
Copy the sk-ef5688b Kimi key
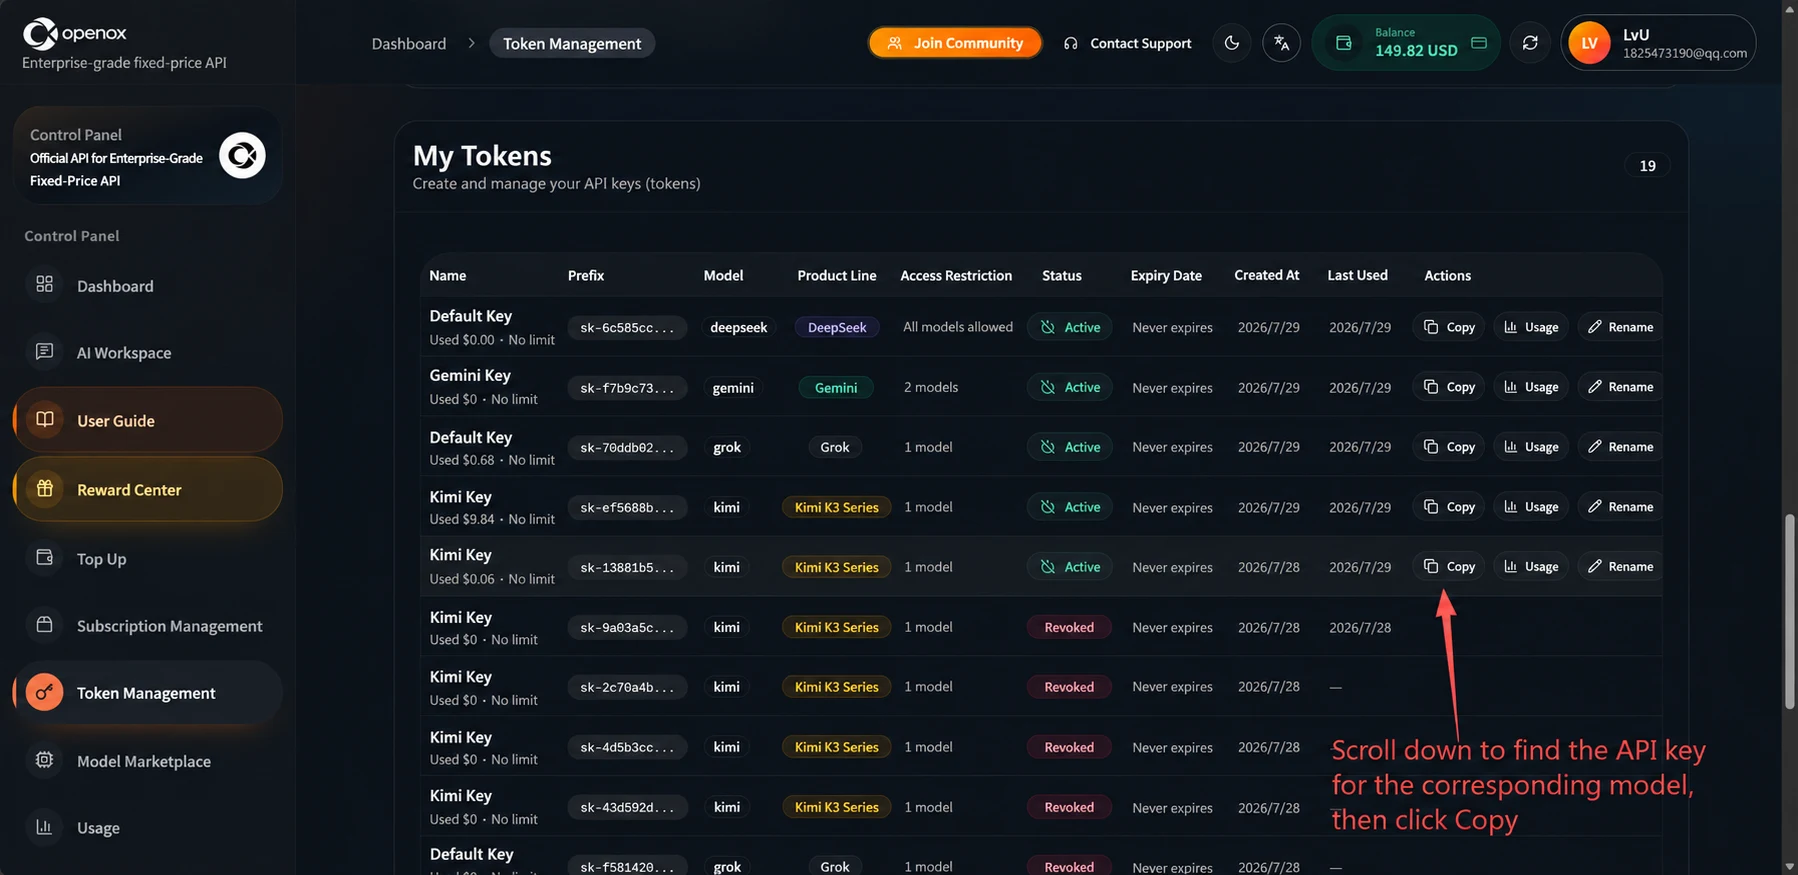tap(1449, 507)
